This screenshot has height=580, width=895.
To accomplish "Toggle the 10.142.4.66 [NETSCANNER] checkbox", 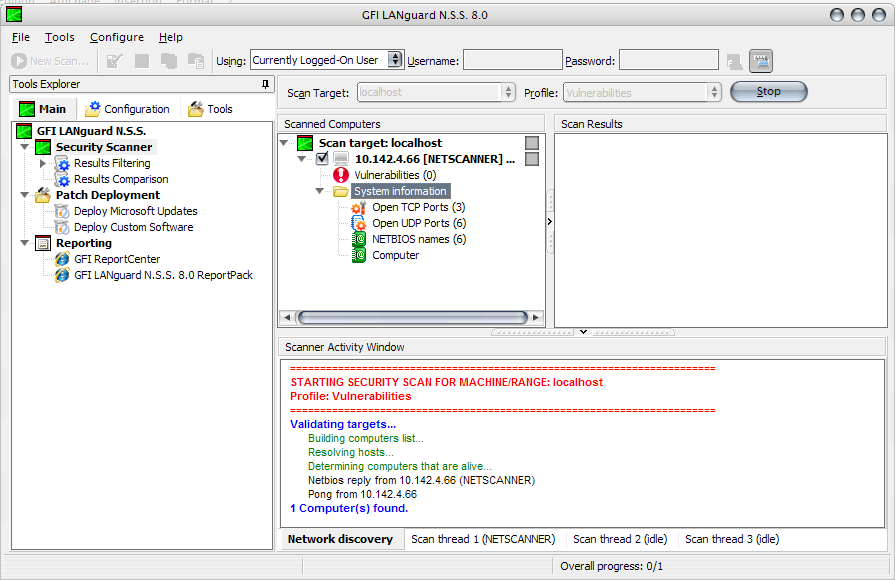I will [322, 159].
